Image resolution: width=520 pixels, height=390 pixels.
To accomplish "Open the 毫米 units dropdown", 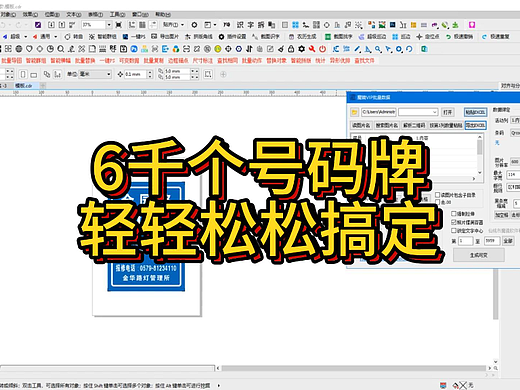I will coord(95,74).
